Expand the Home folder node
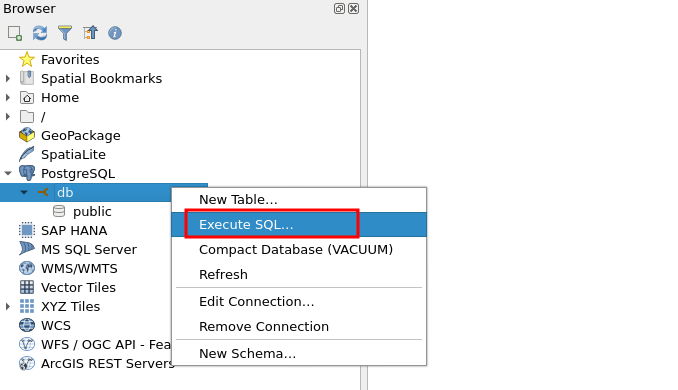Screen dimensions: 678x390 (8, 98)
